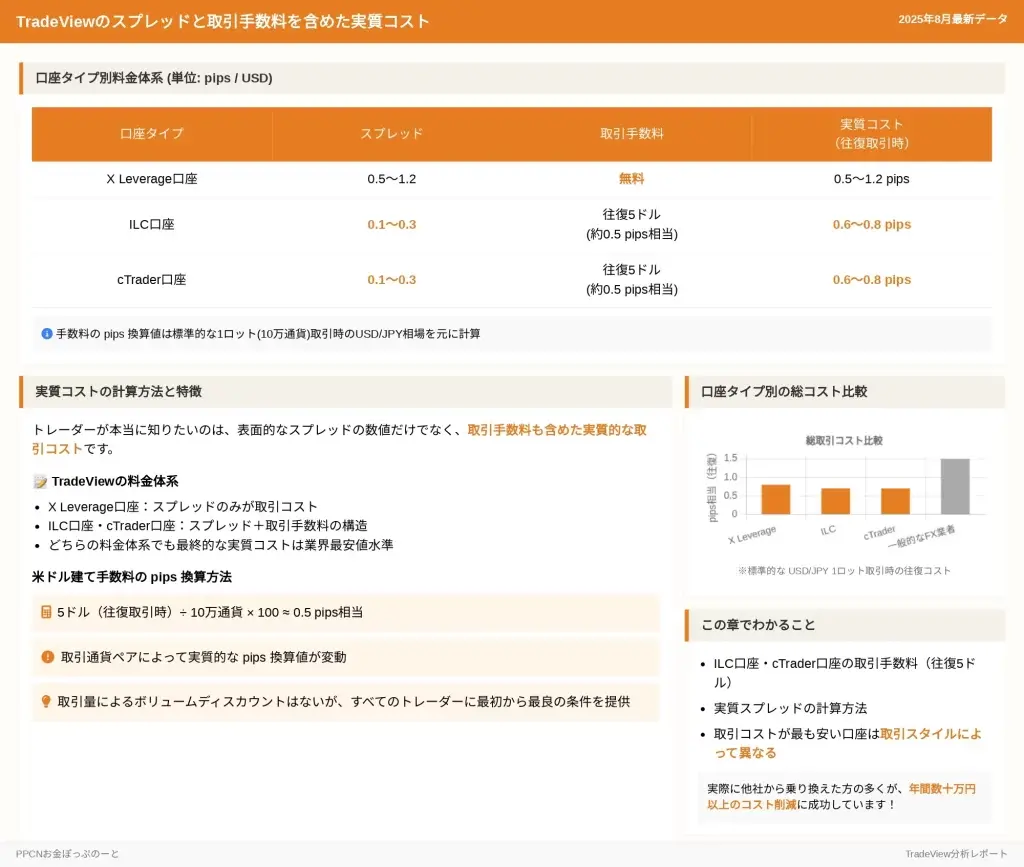The width and height of the screenshot is (1024, 867).
Task: Click the memo icon beside TradeViewの料金体系
Action: point(40,482)
